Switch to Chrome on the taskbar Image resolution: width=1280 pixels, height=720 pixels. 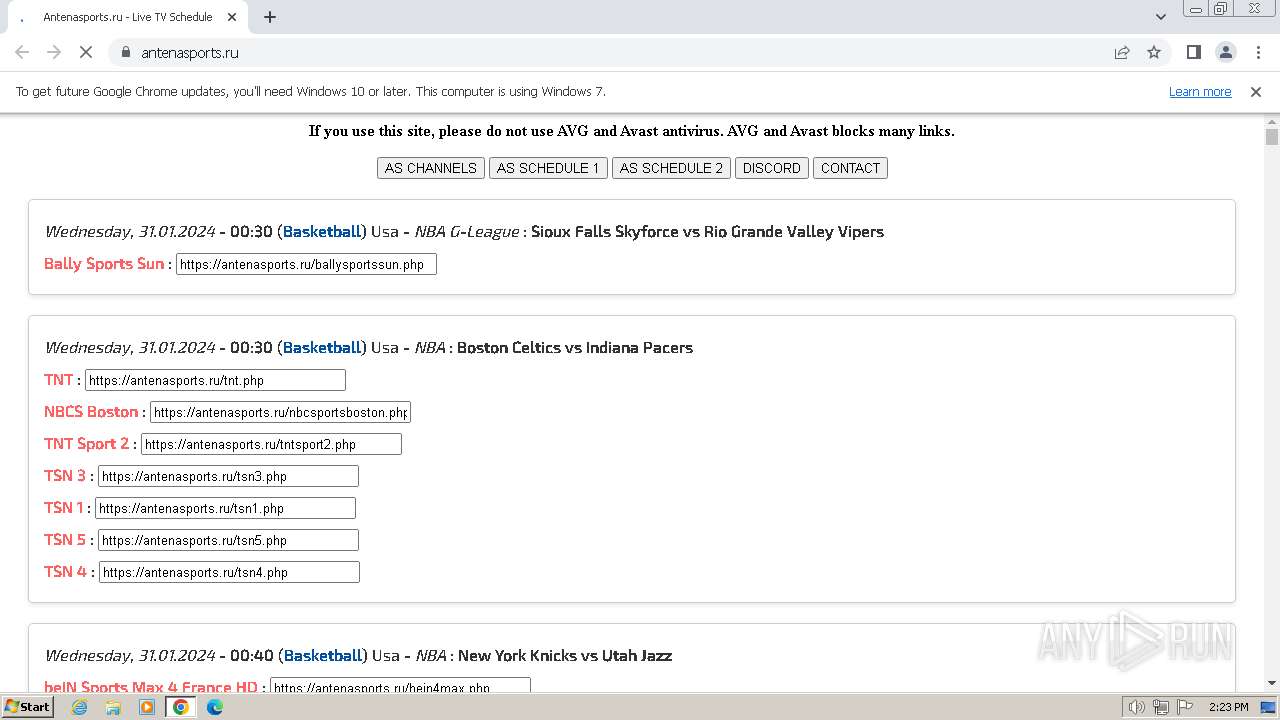pyautogui.click(x=181, y=707)
